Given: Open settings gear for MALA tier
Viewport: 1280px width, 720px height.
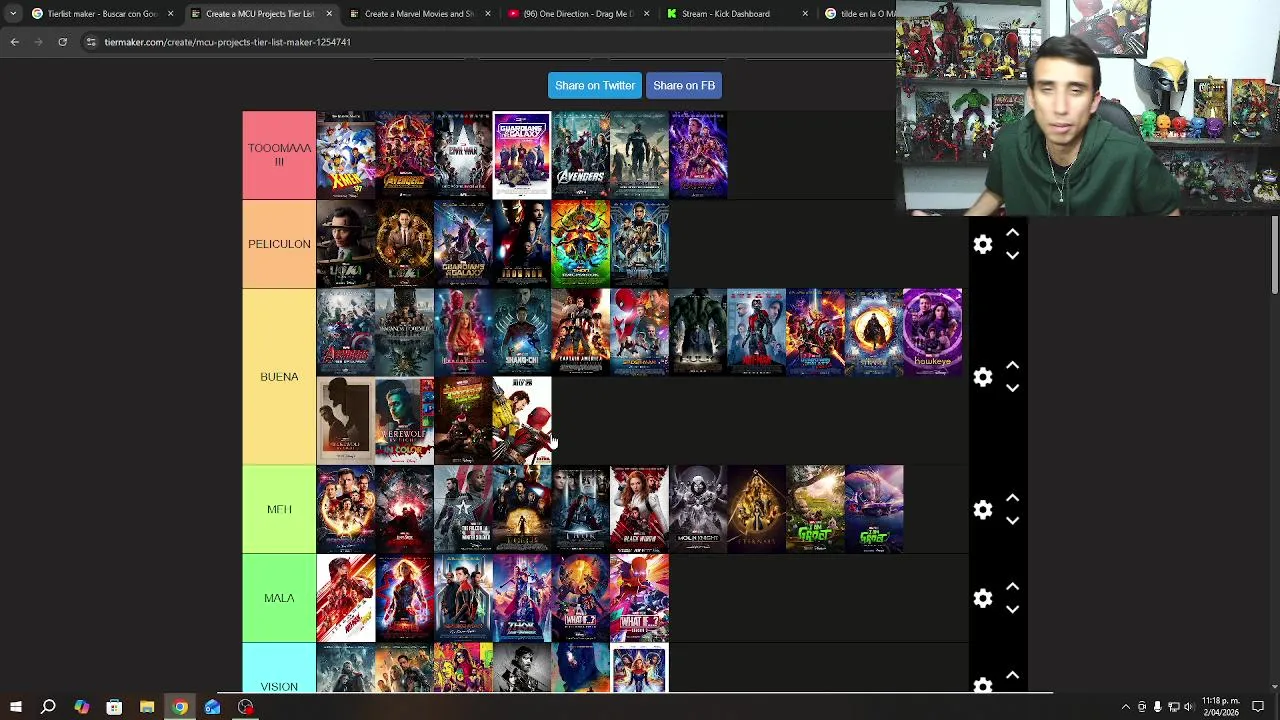Looking at the screenshot, I should [983, 598].
